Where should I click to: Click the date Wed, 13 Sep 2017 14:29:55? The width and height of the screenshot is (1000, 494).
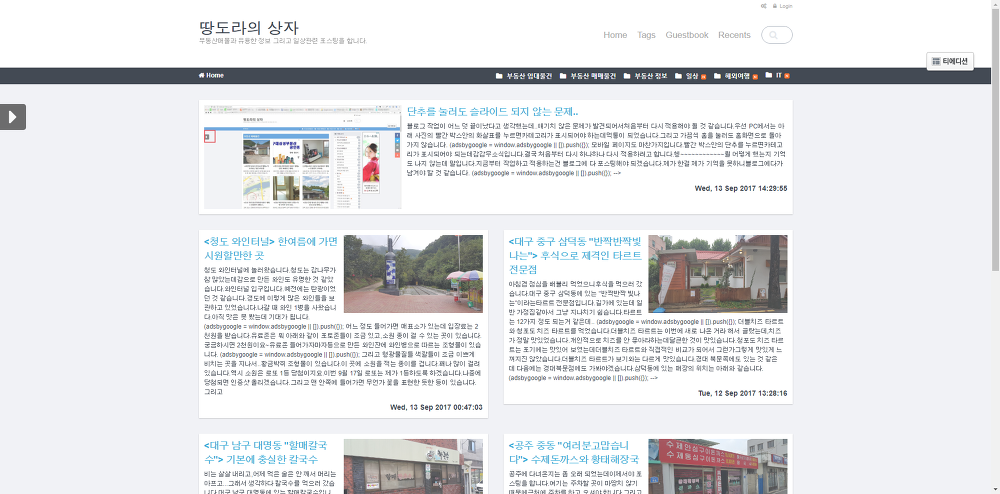[x=741, y=189]
